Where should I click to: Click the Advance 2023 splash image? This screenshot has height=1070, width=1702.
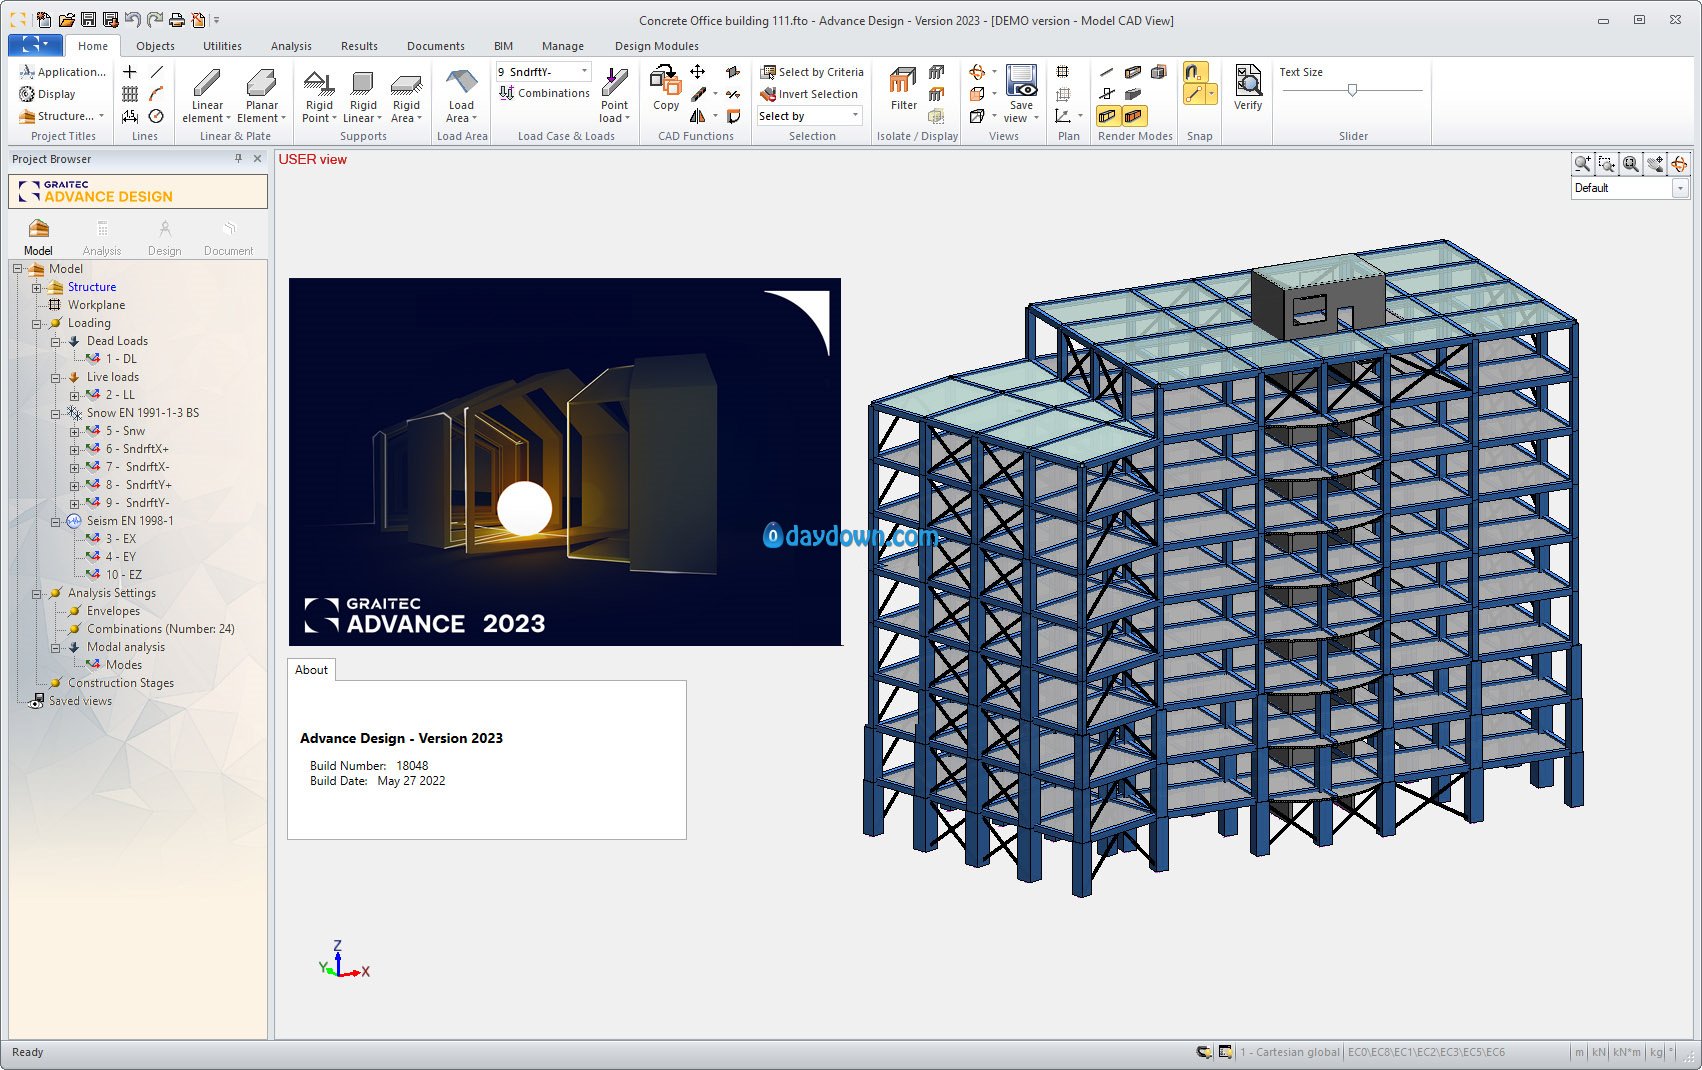565,462
